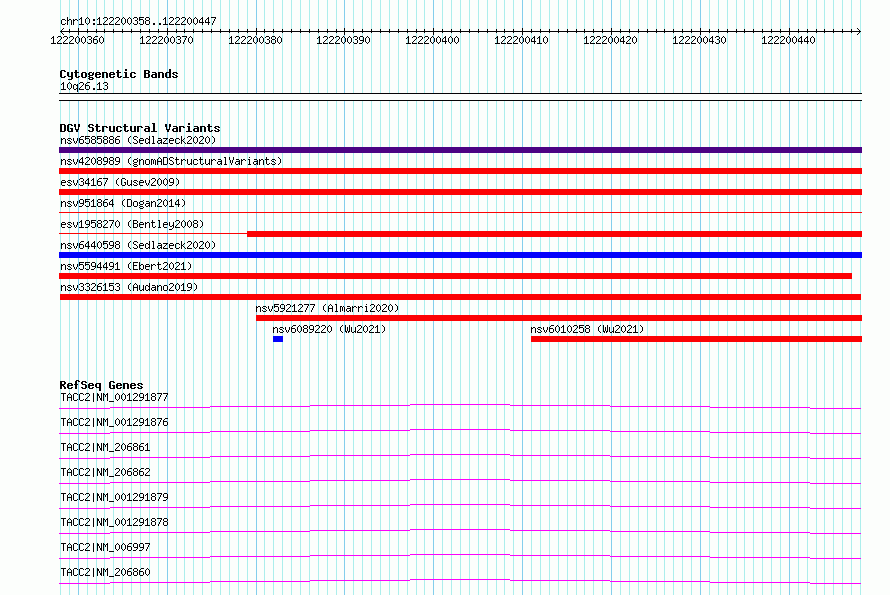Open variant nsv951864 (Dogan2014) label
Viewport: 890px width, 595px height.
(123, 203)
